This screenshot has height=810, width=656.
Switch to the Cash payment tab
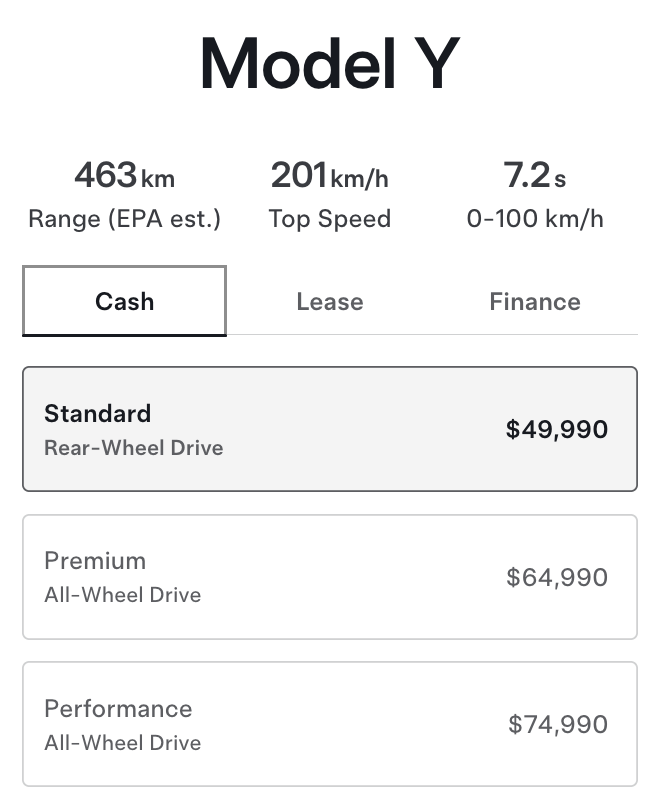pyautogui.click(x=124, y=301)
